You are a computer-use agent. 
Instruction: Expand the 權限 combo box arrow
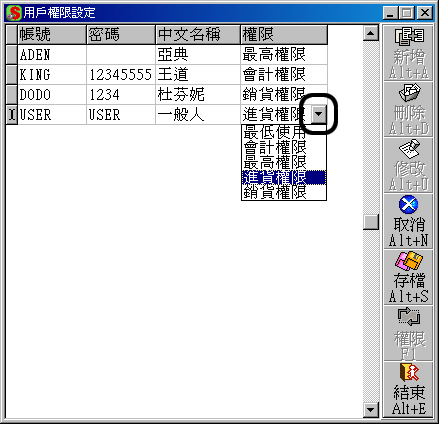coord(319,114)
